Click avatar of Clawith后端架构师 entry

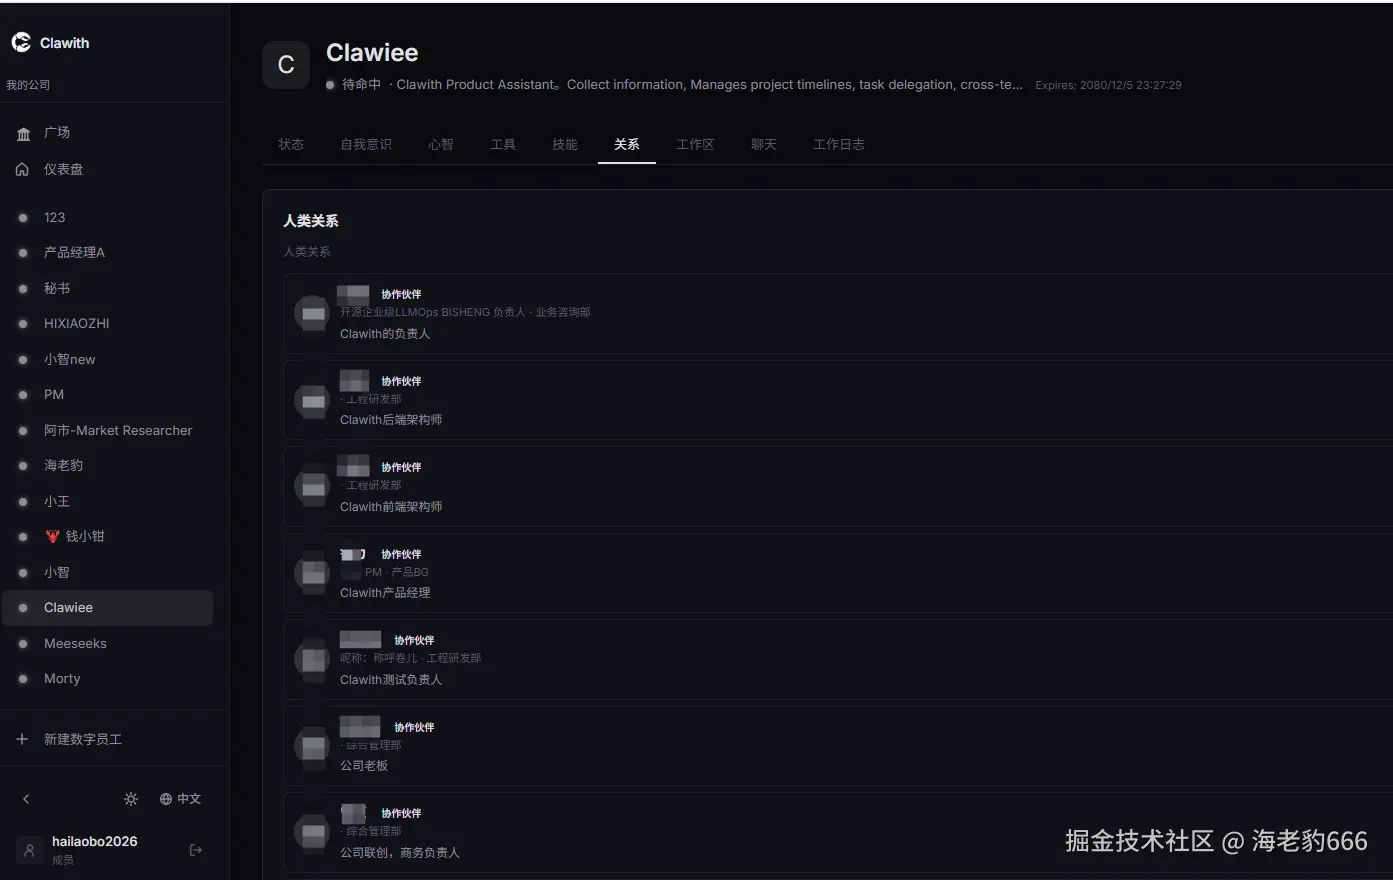point(313,401)
